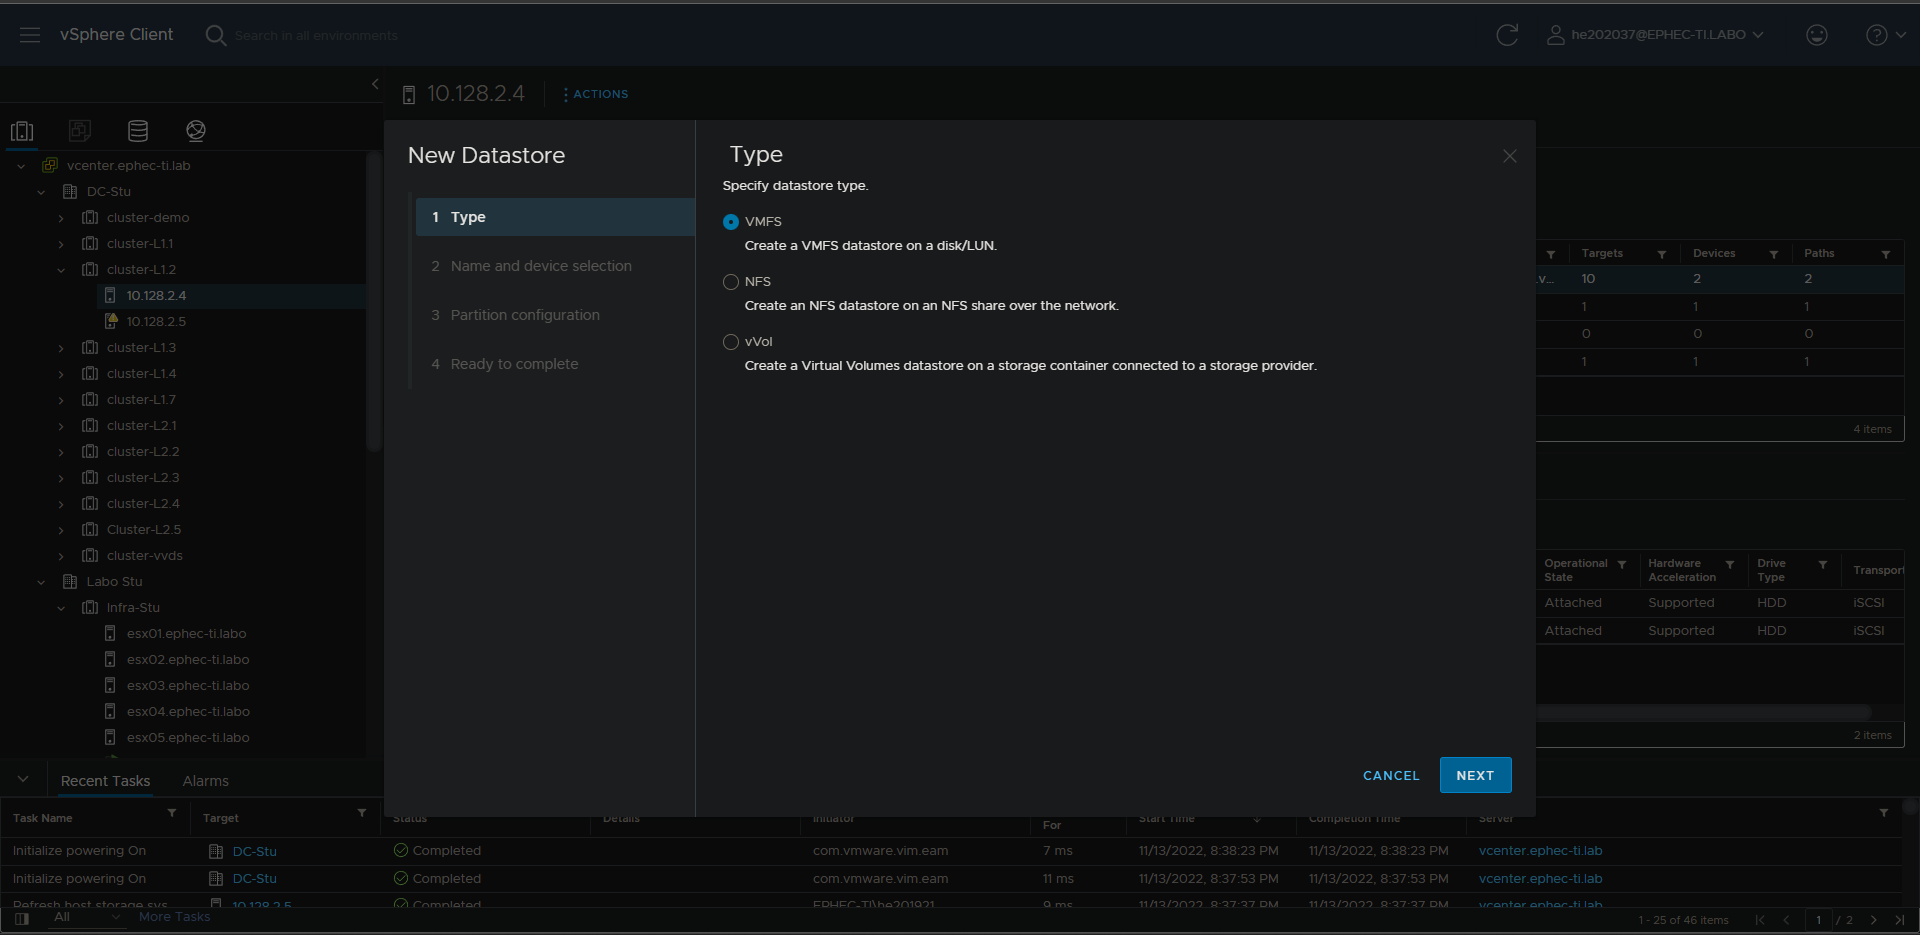Image resolution: width=1920 pixels, height=935 pixels.
Task: Open user menu he202037@EPHEC-TI.LABO
Action: click(1655, 35)
